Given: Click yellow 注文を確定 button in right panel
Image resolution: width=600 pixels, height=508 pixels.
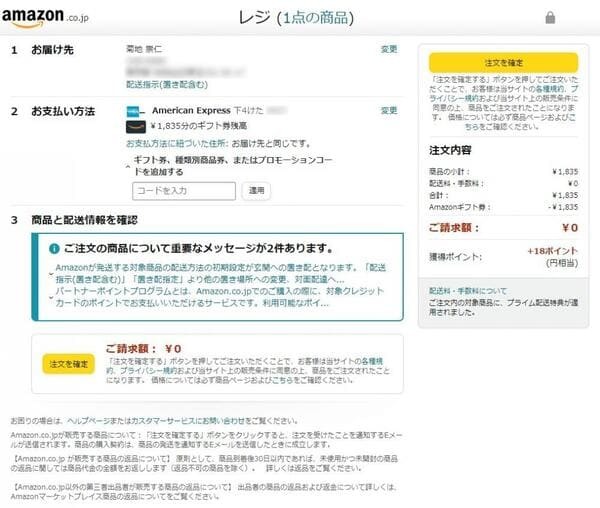Looking at the screenshot, I should pyautogui.click(x=503, y=63).
